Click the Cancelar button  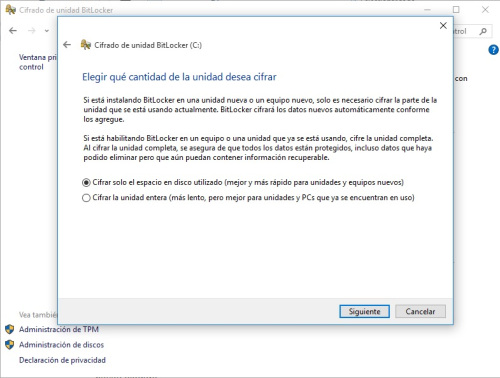pyautogui.click(x=420, y=311)
